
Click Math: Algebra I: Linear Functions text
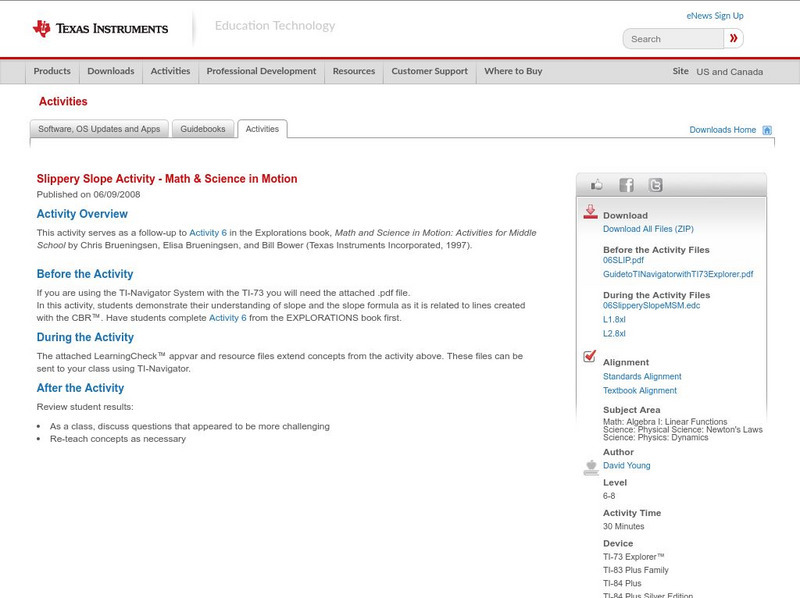click(x=665, y=422)
